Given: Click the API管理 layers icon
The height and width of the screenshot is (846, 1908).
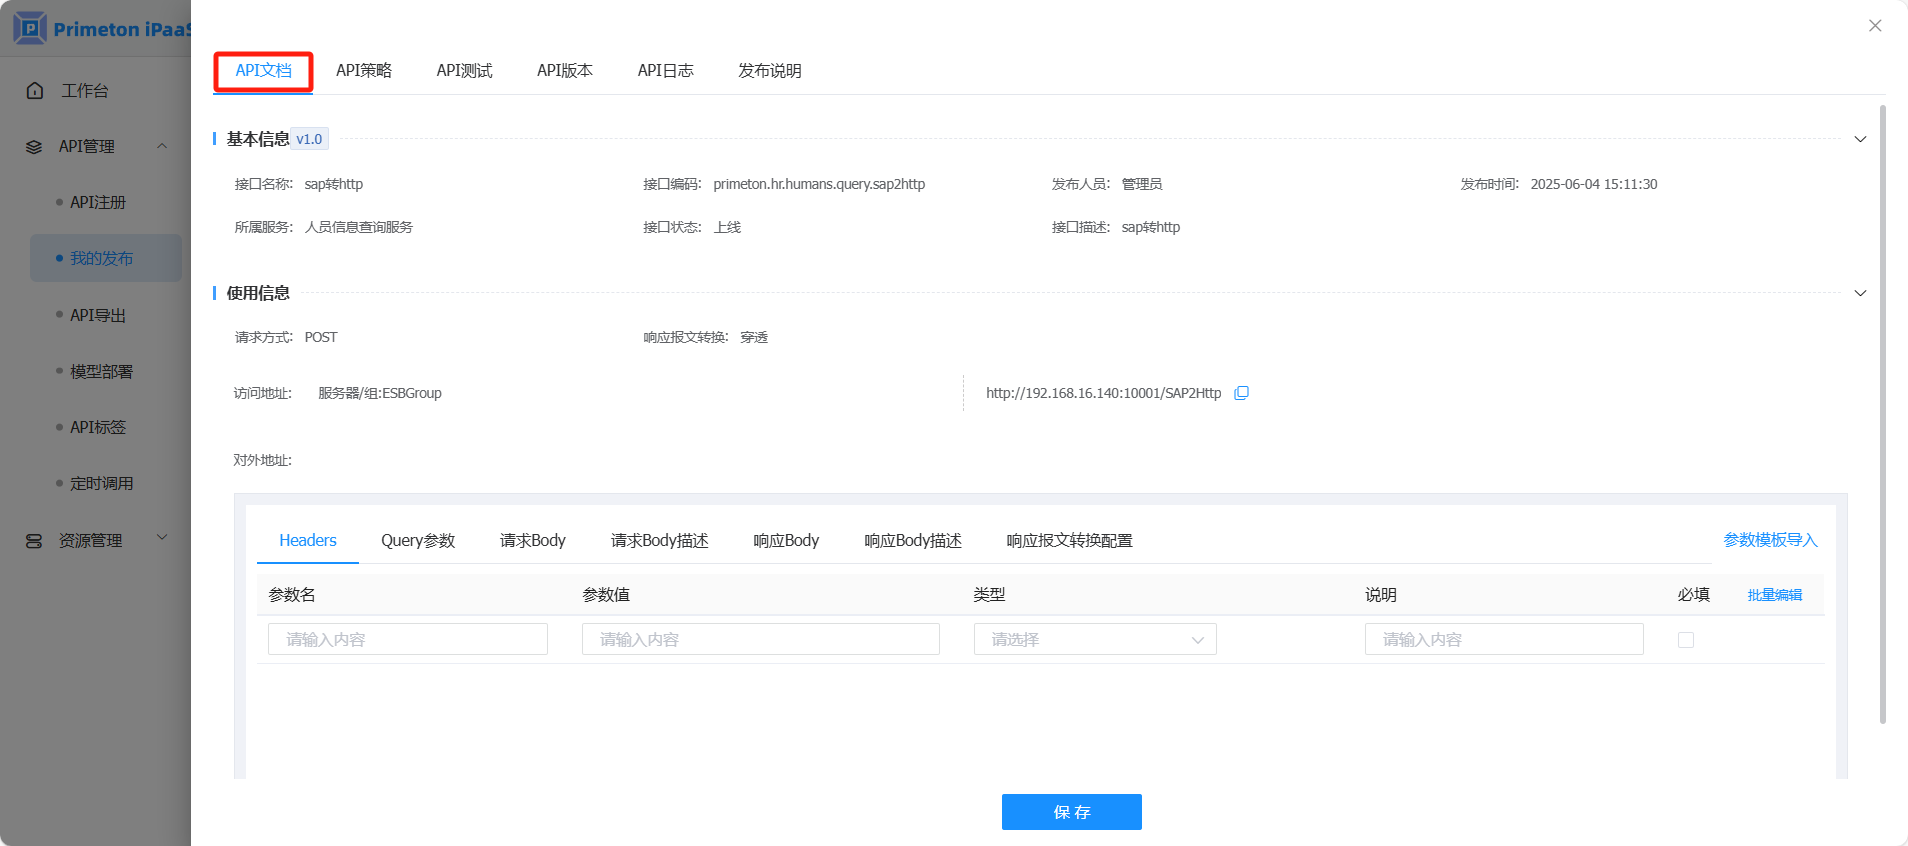Looking at the screenshot, I should tap(34, 147).
